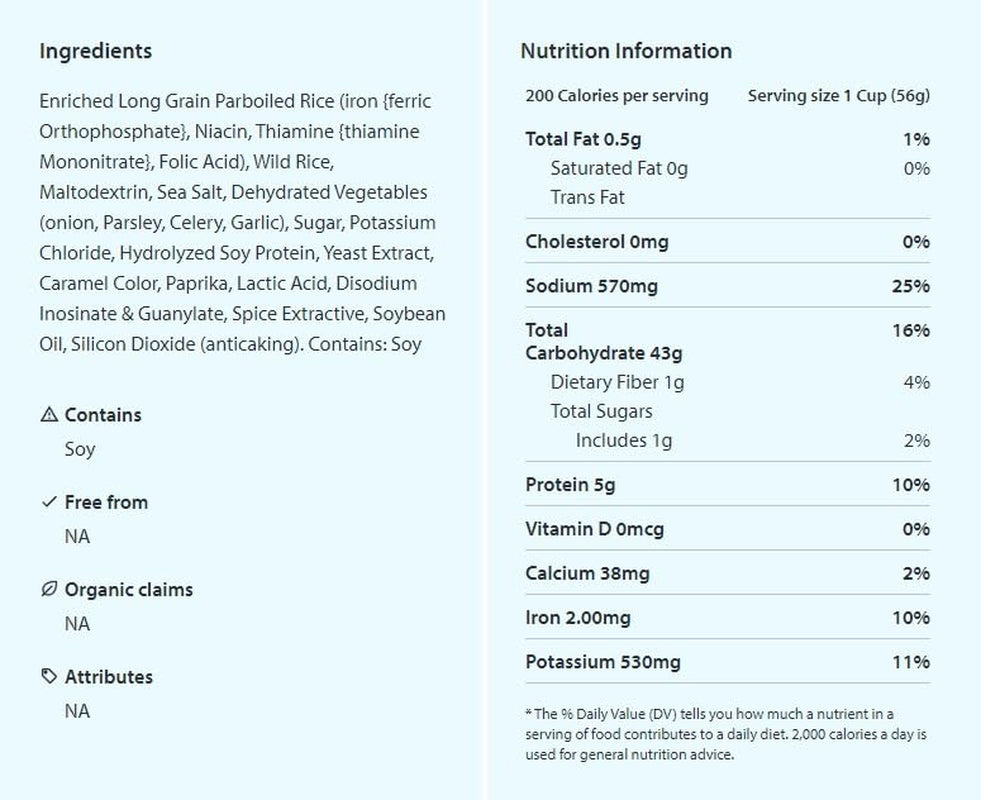The height and width of the screenshot is (800, 981).
Task: Click the tag icon beside Attributes
Action: click(49, 676)
